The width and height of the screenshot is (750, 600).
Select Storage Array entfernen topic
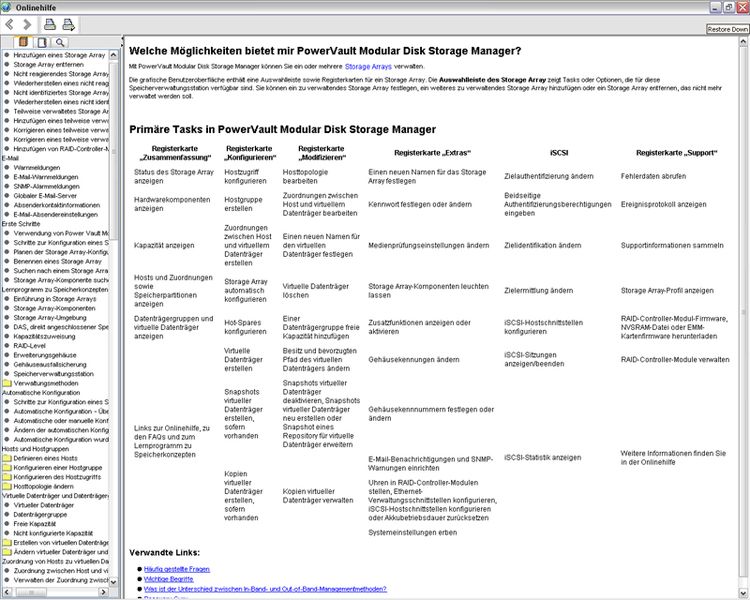pyautogui.click(x=48, y=65)
